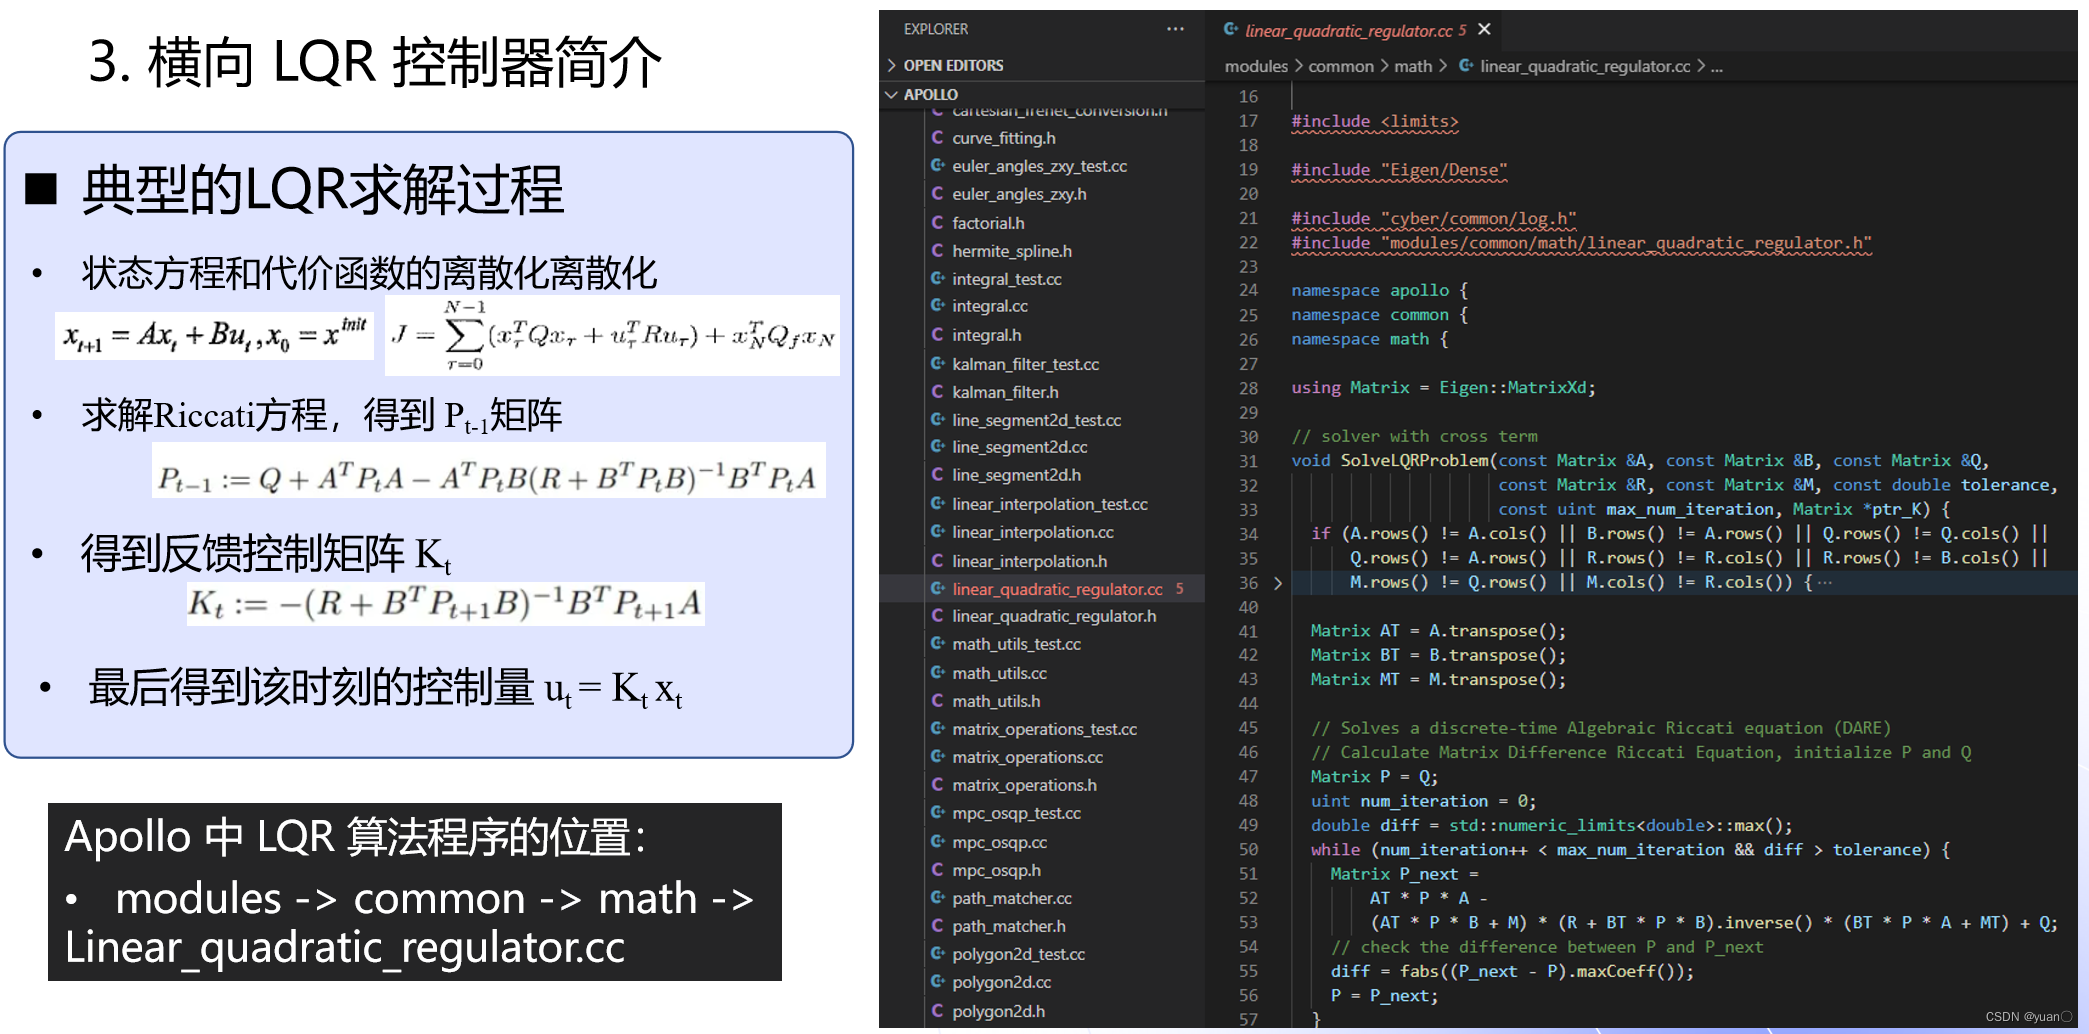Click line number 31 in gutter

pos(1248,461)
